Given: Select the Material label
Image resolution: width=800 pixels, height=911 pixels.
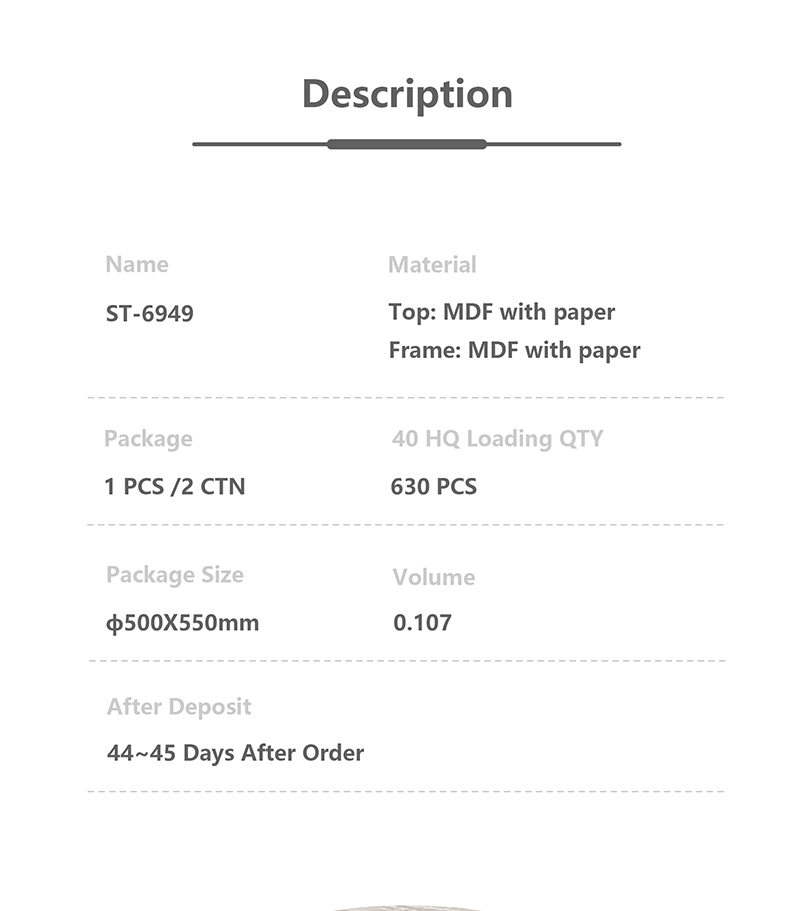Looking at the screenshot, I should click(432, 265).
